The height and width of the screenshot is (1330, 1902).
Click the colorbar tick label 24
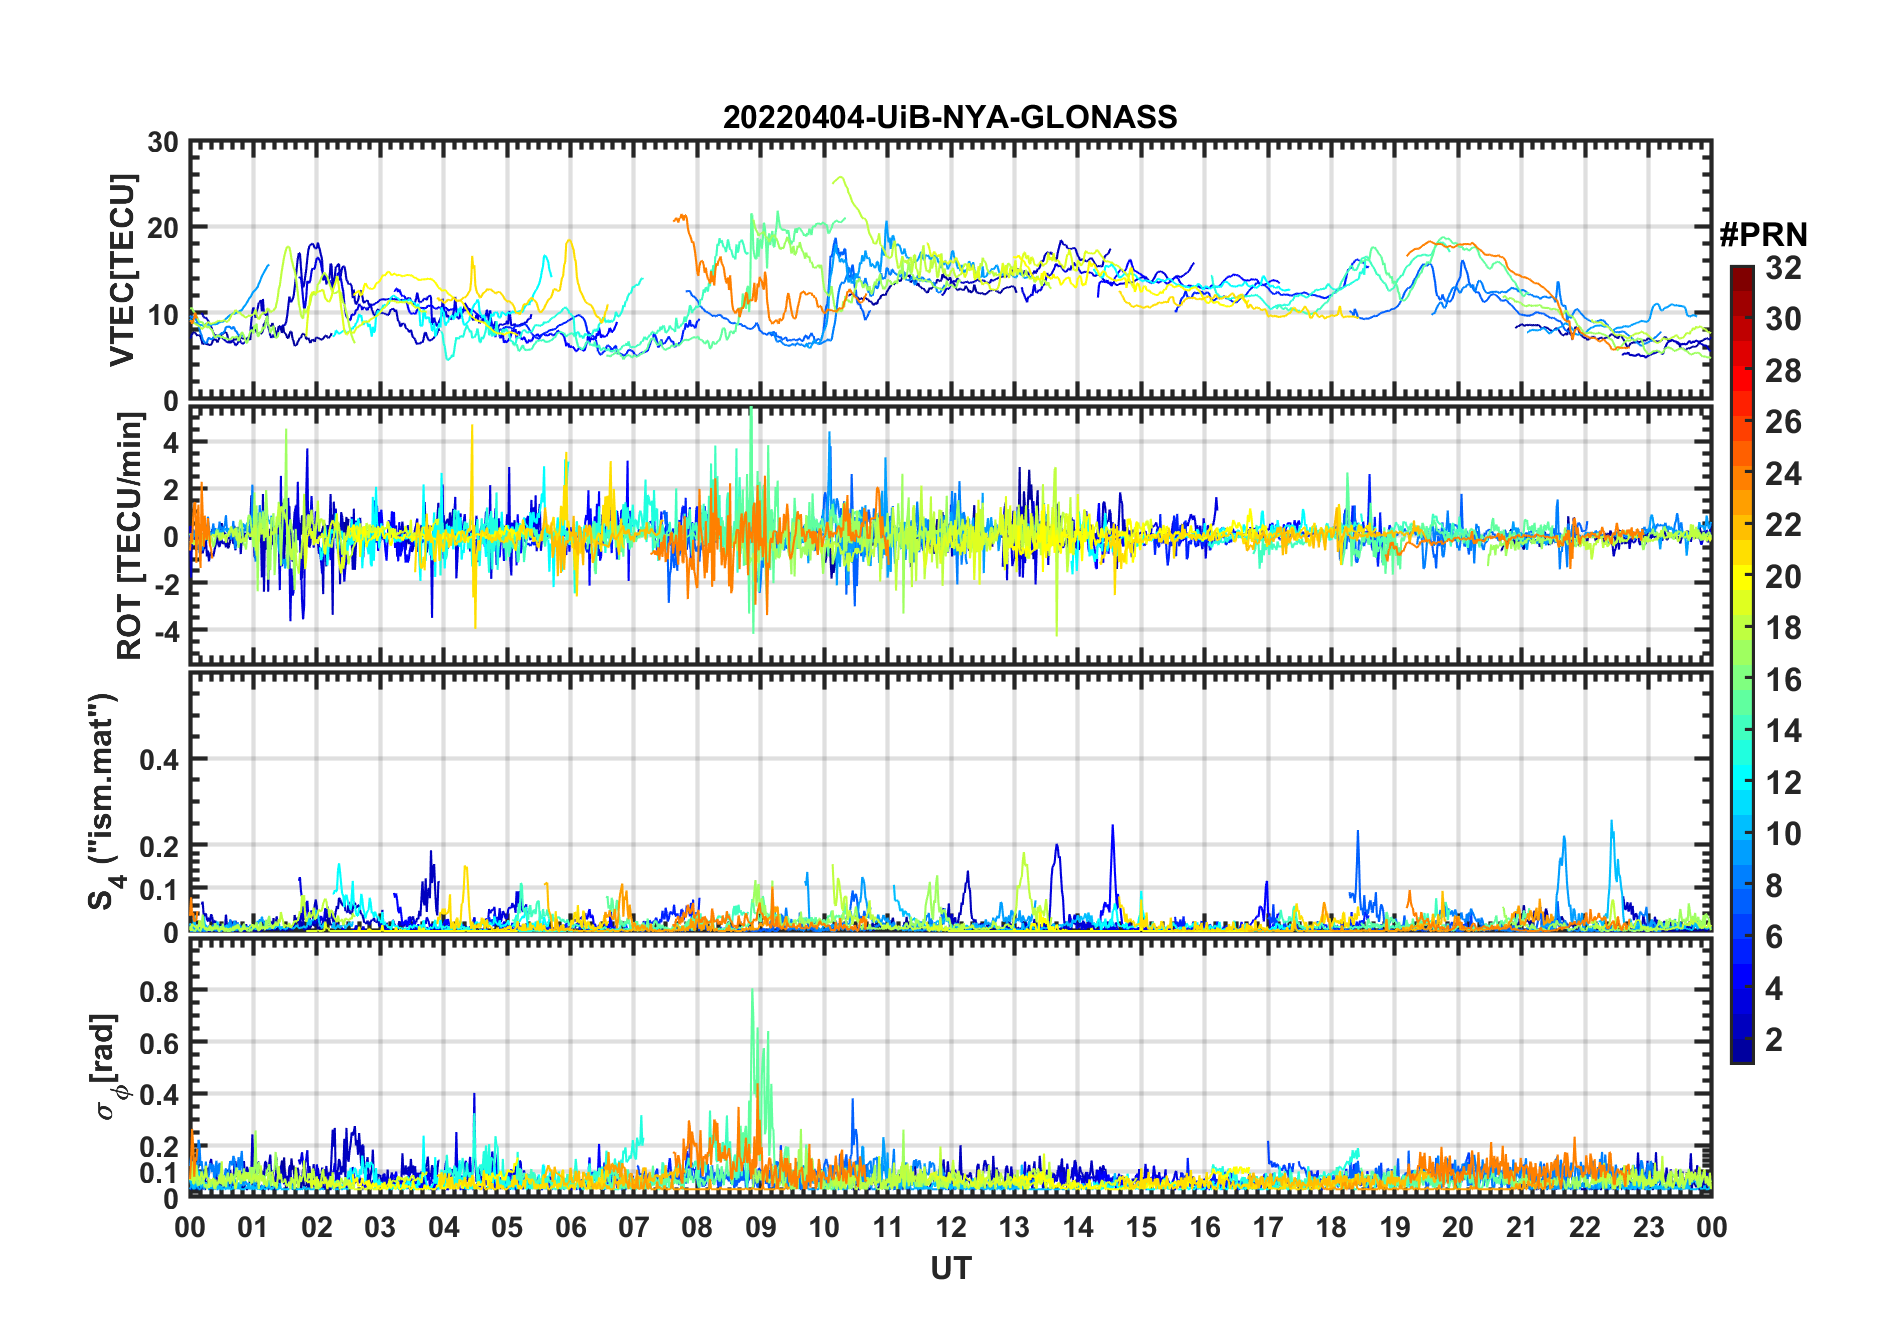[1783, 474]
